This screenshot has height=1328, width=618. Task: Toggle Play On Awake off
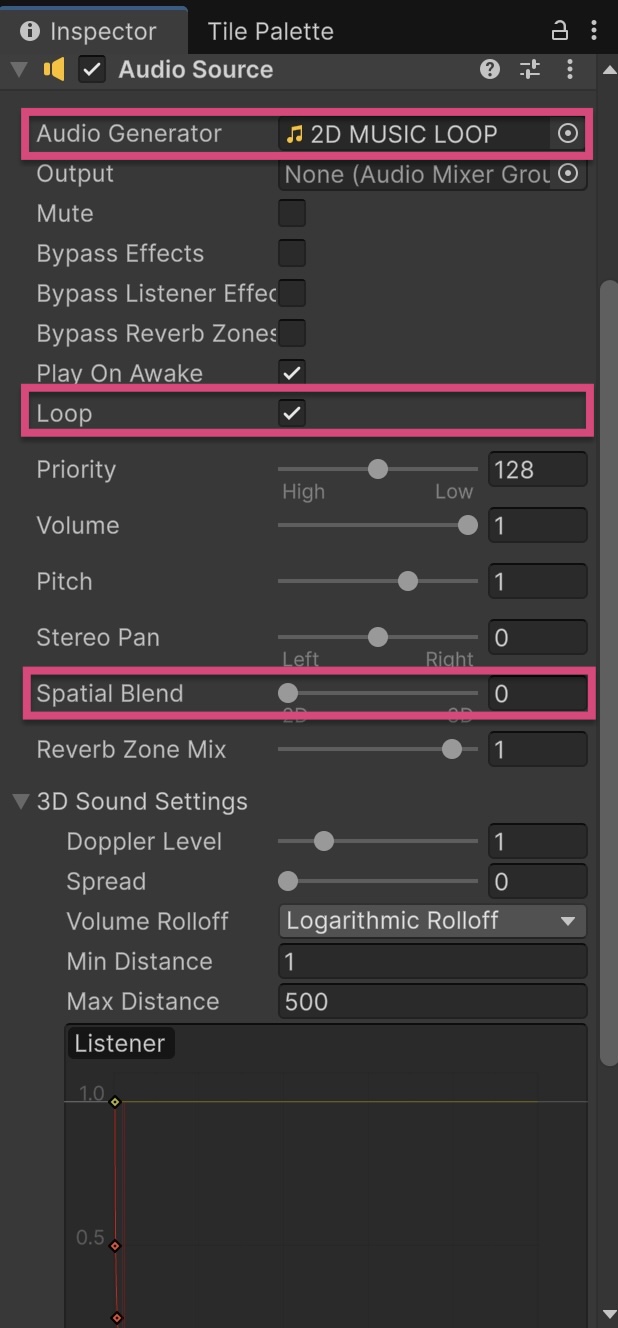292,372
